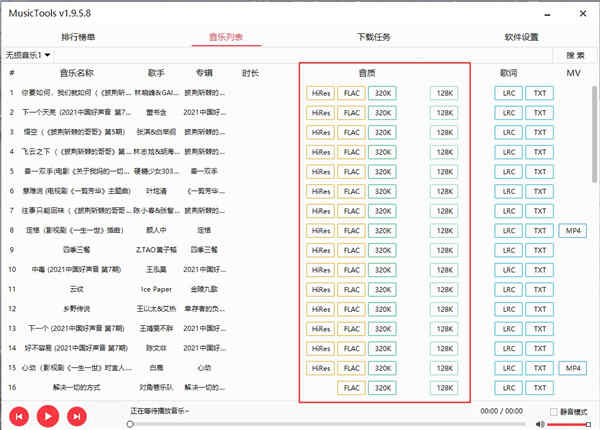600x430 pixels.
Task: Minimize the MusicTools window
Action: point(548,14)
